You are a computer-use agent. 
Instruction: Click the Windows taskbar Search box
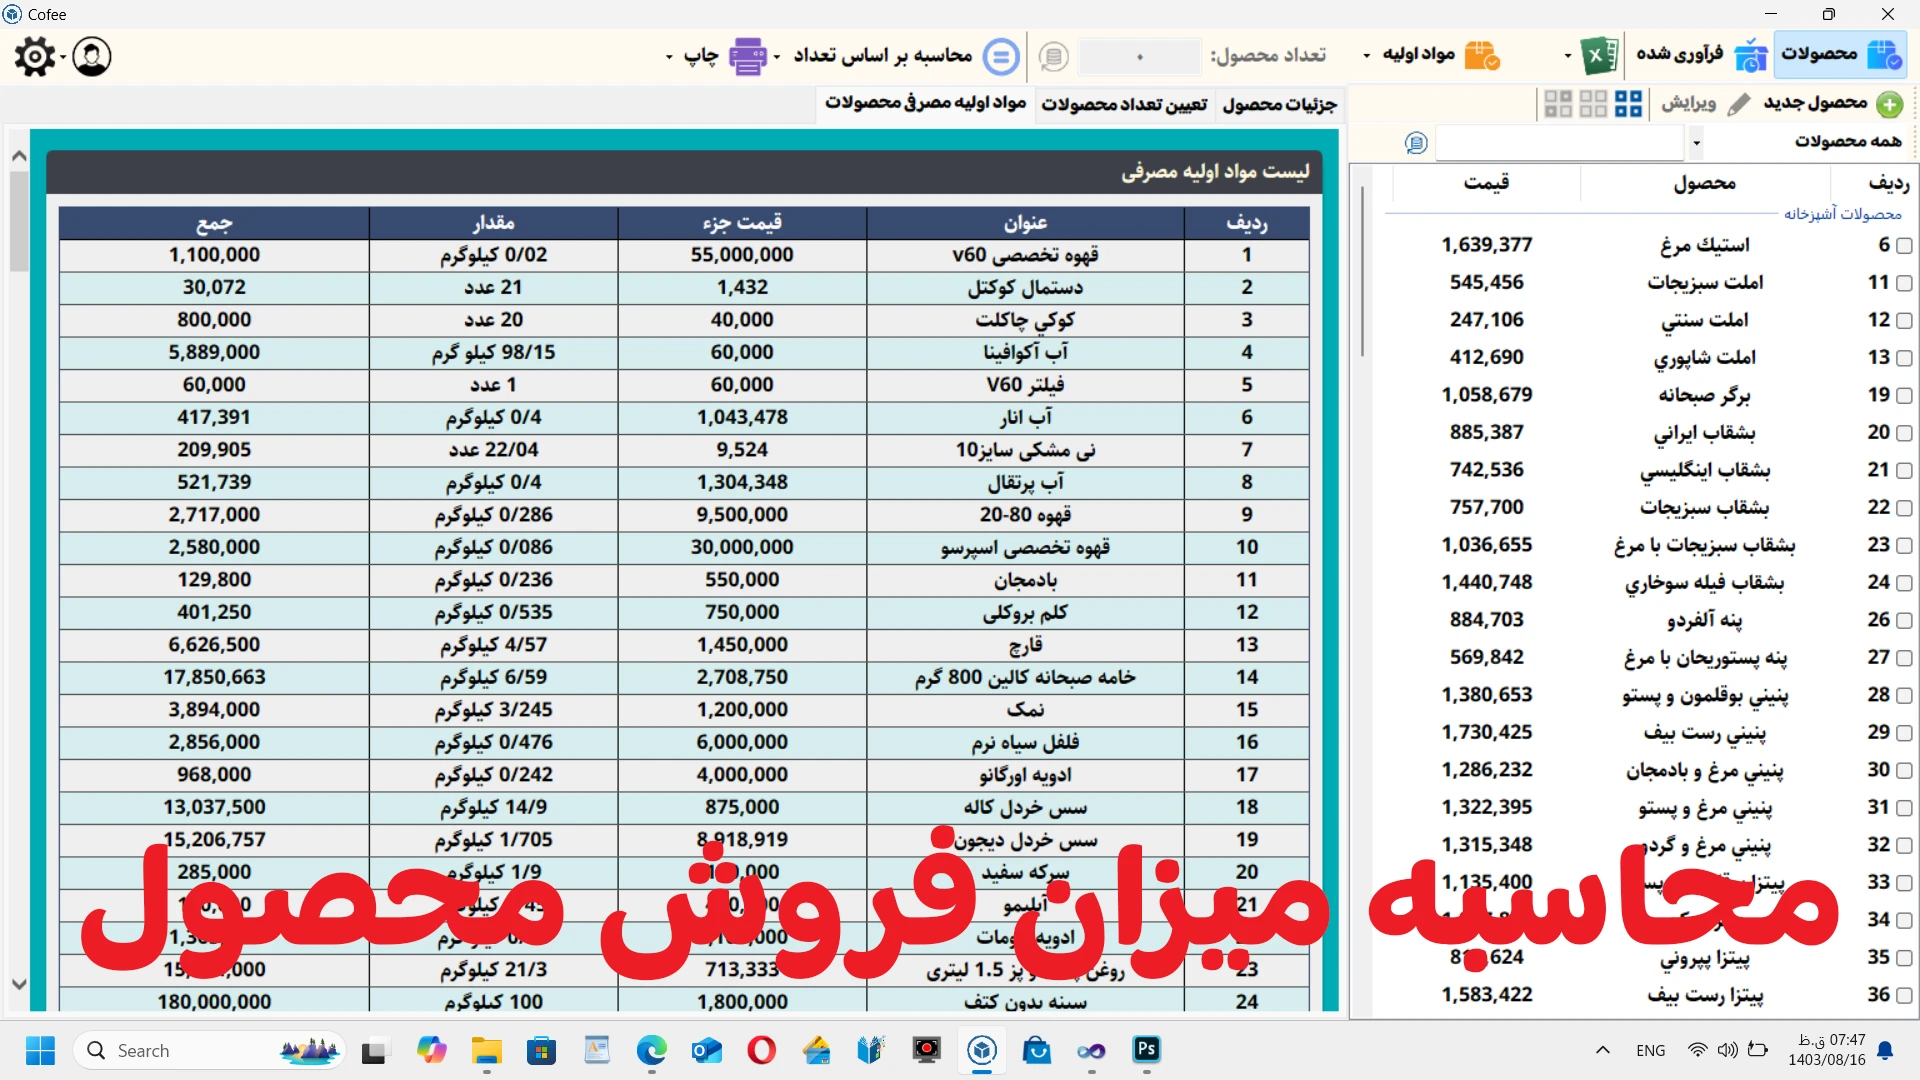pyautogui.click(x=210, y=1051)
